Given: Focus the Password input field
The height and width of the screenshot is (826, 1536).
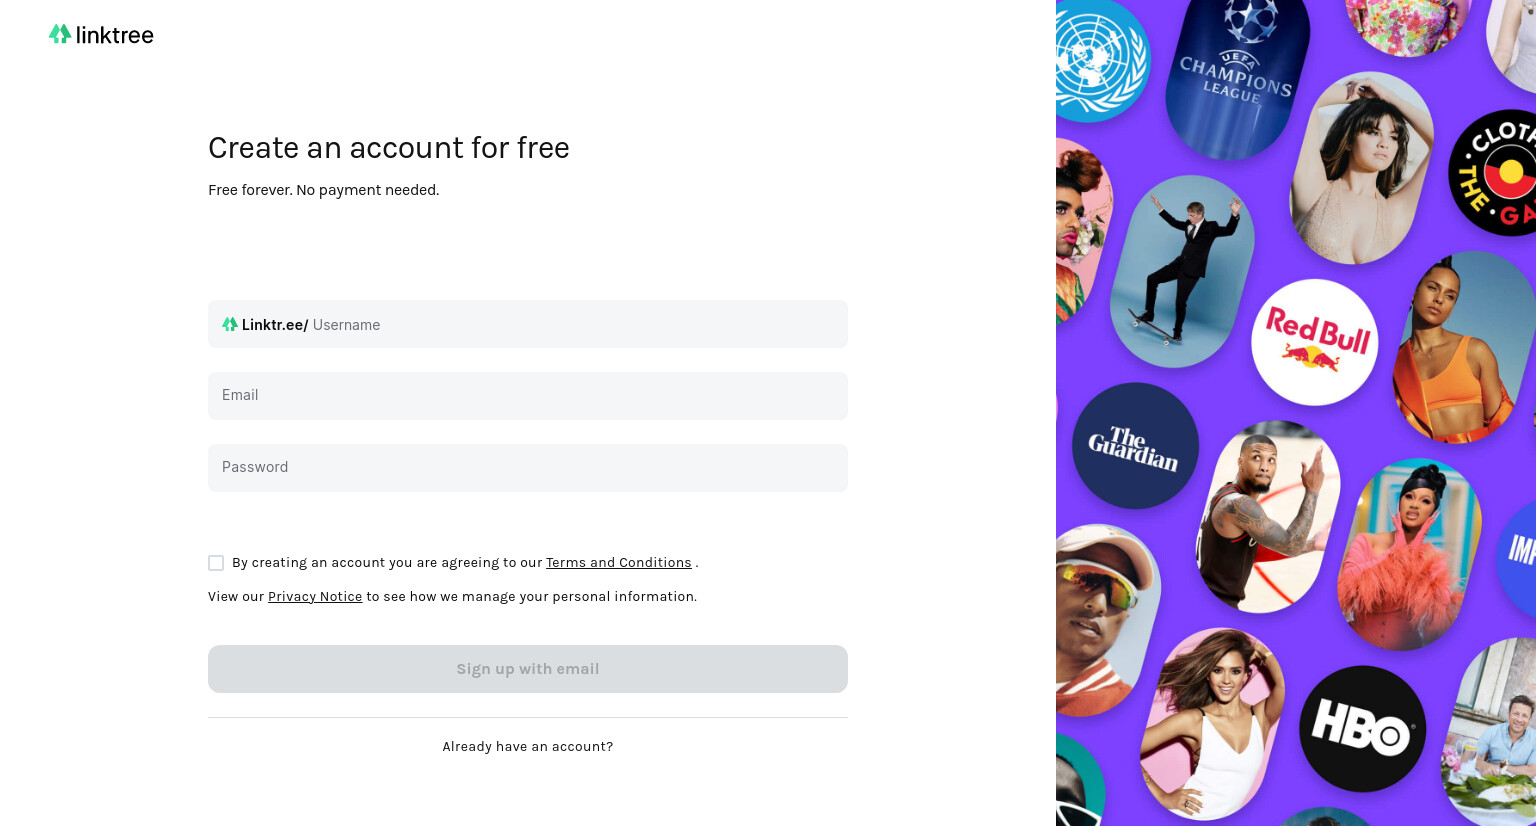Looking at the screenshot, I should click(x=528, y=468).
